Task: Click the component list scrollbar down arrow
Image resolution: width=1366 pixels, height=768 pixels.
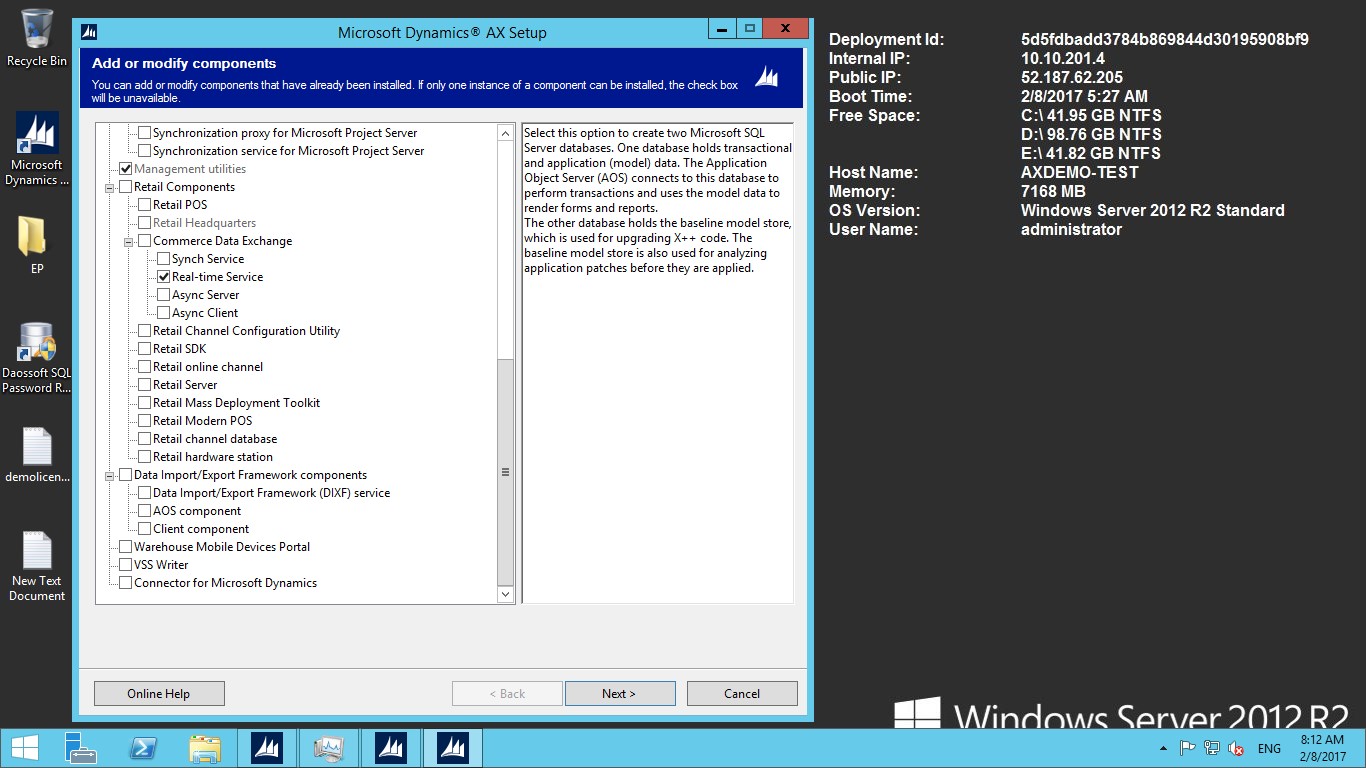Action: 505,595
